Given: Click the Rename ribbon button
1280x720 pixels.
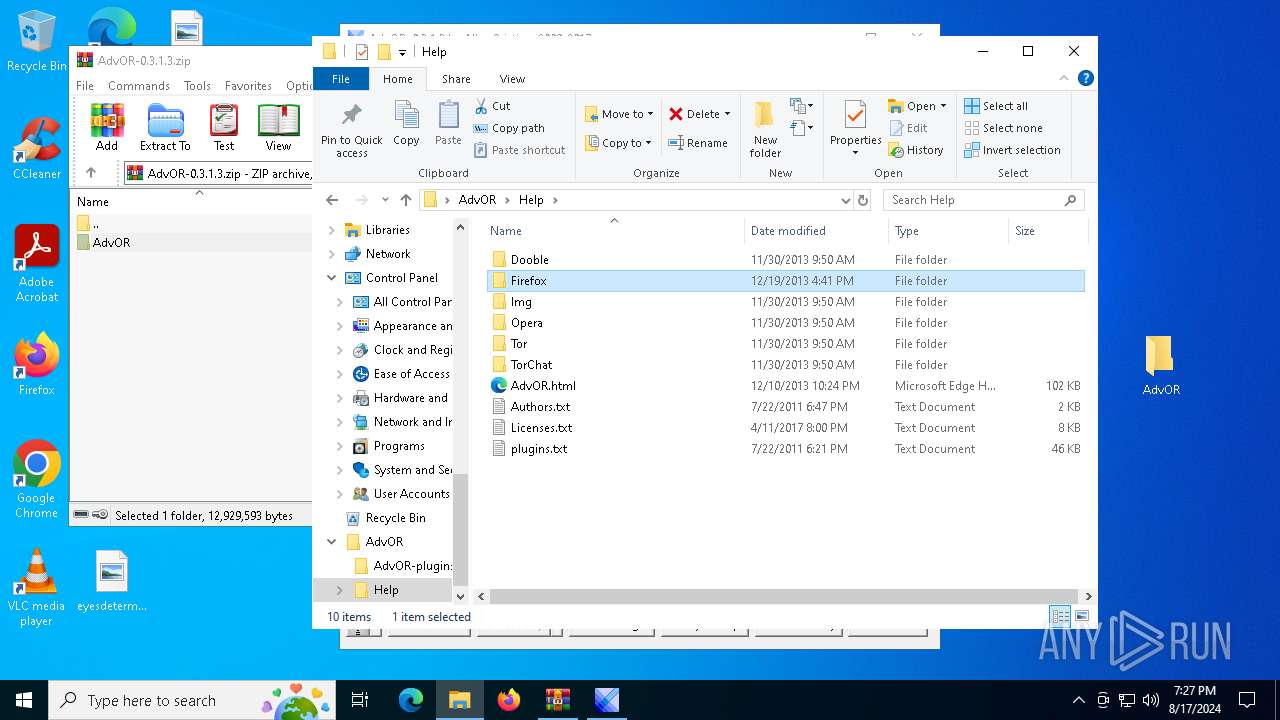Looking at the screenshot, I should coord(697,143).
